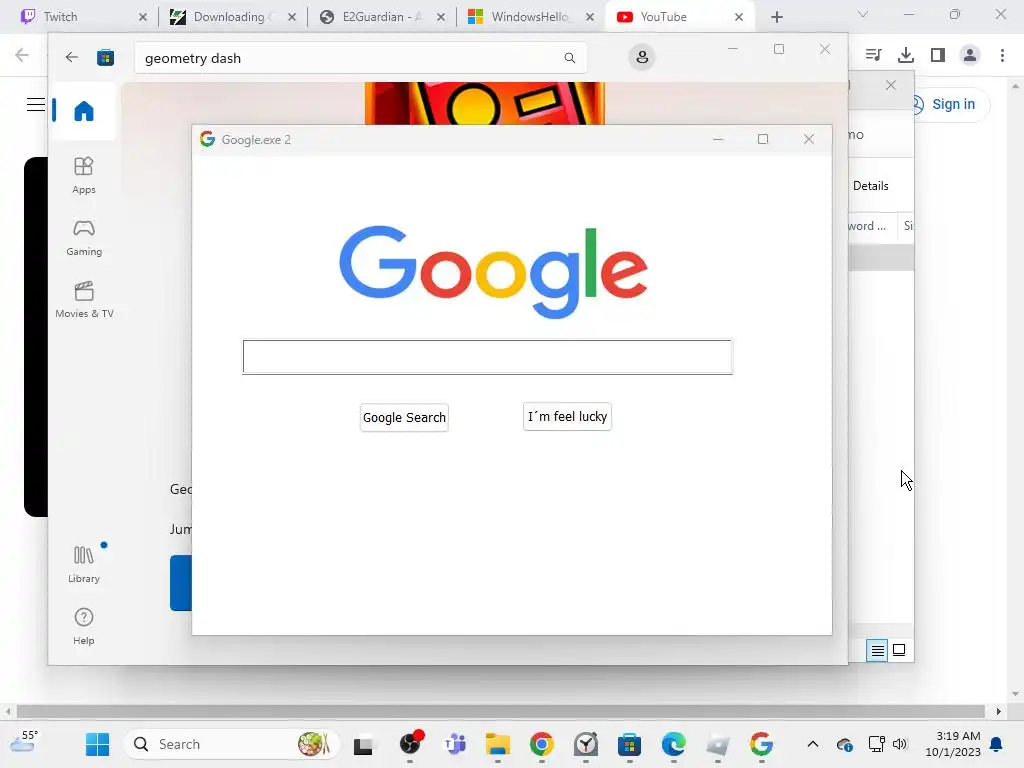Open File Explorer from taskbar
This screenshot has width=1024, height=768.
[x=498, y=744]
